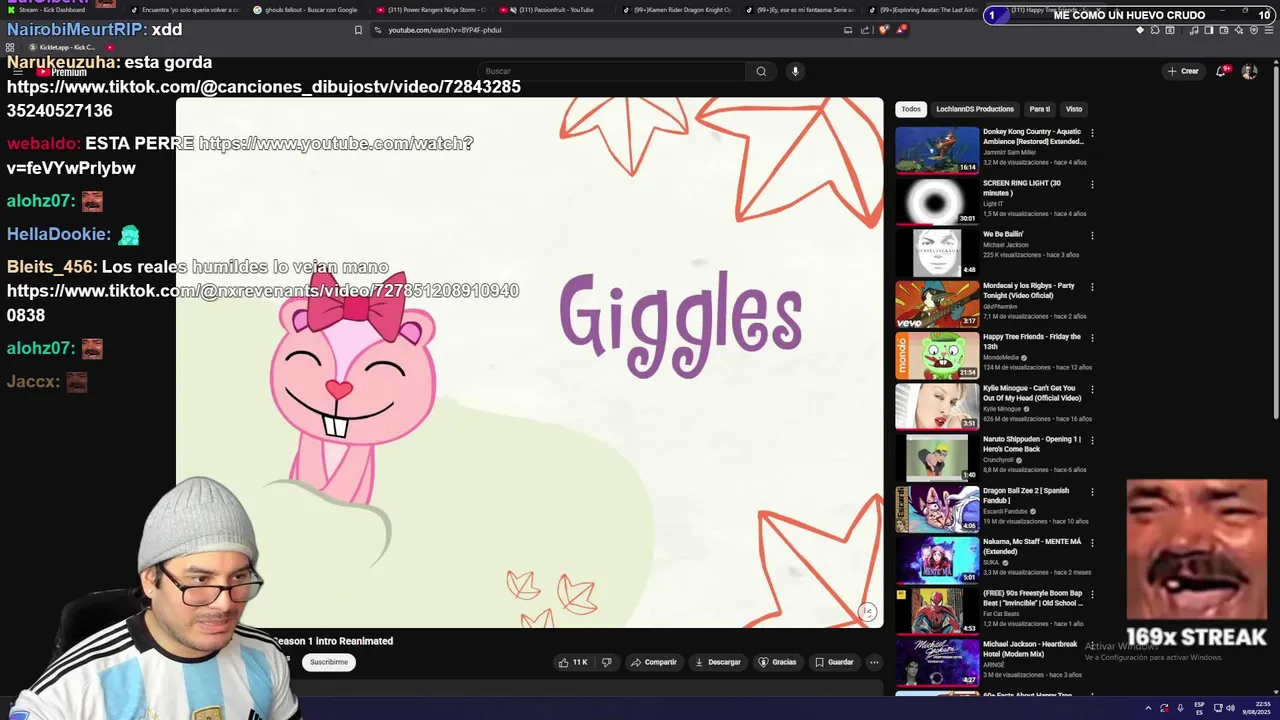Click the YouTube Premium logo
This screenshot has height=720, width=1280.
click(62, 72)
